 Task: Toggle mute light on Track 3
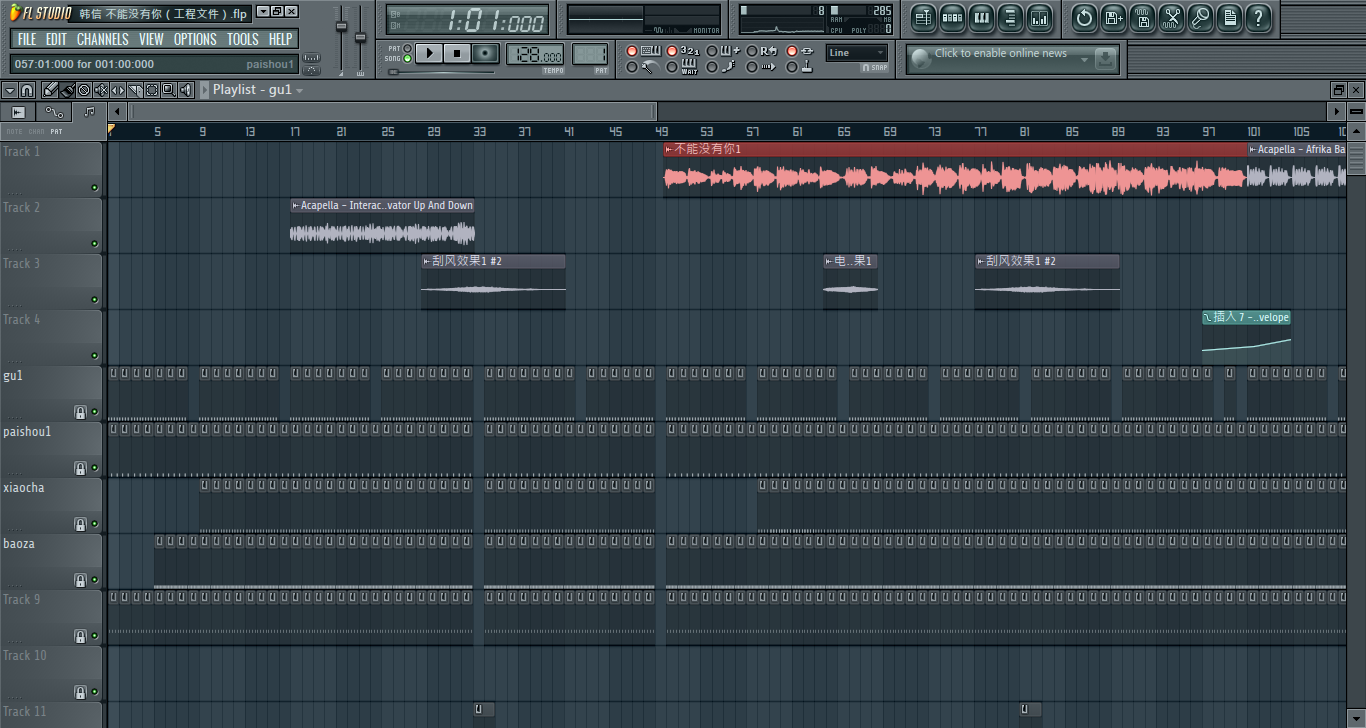tap(95, 300)
